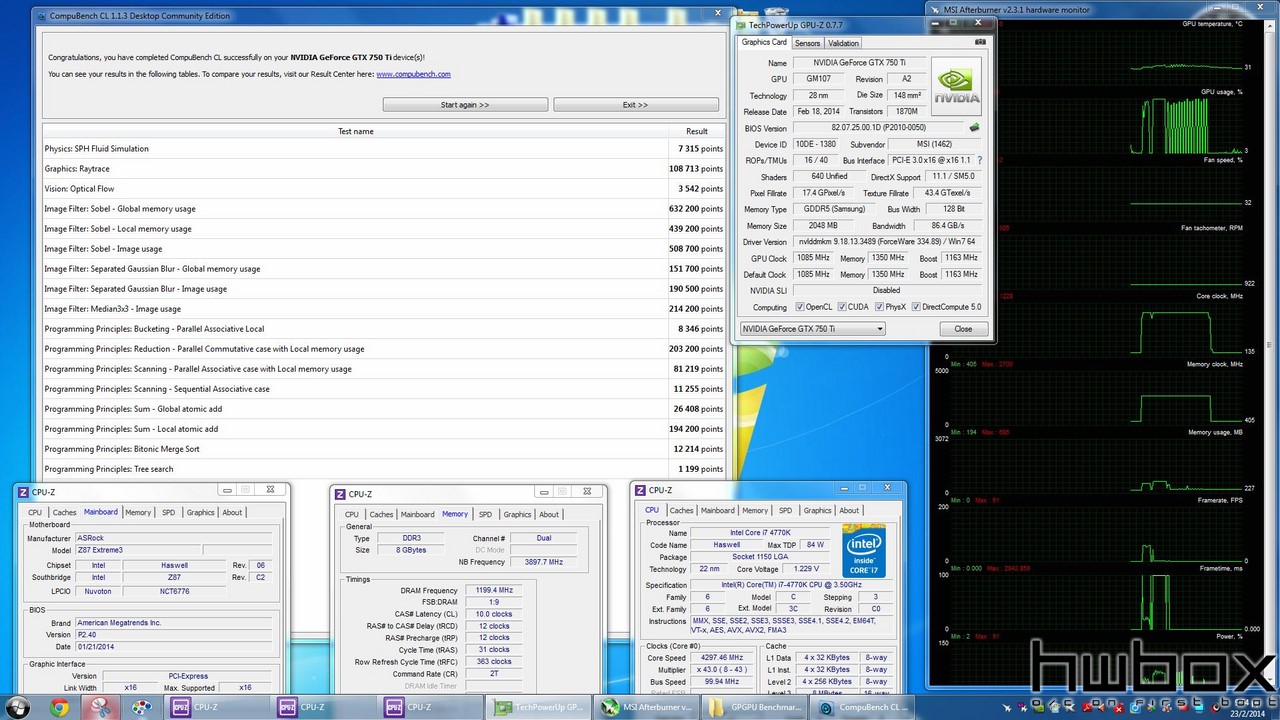Open Google Chrome from the taskbar

coord(59,708)
